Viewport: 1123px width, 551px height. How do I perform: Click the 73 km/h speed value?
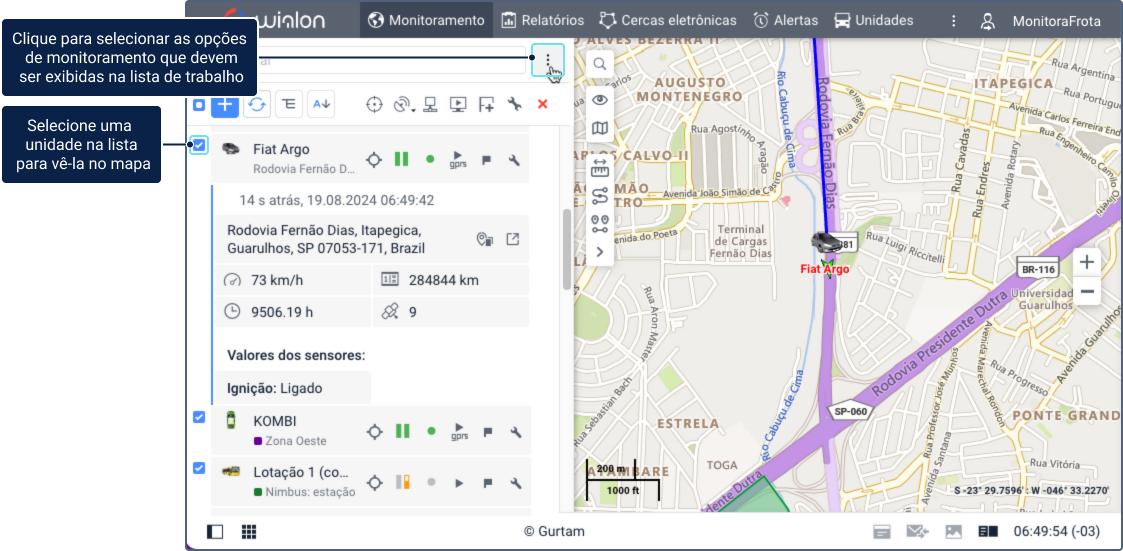pos(277,280)
